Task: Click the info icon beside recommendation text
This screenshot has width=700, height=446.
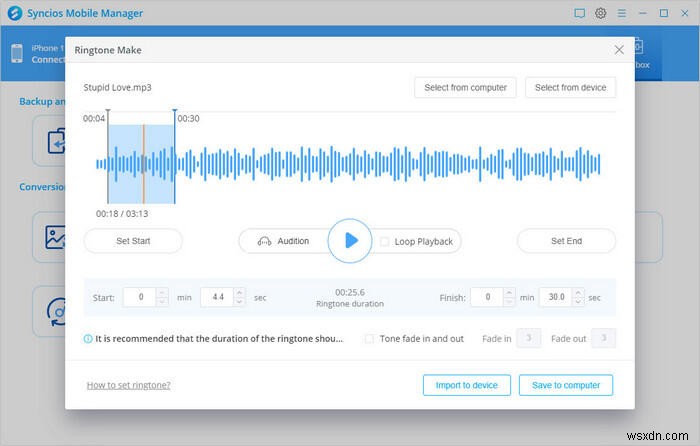Action: tap(88, 339)
